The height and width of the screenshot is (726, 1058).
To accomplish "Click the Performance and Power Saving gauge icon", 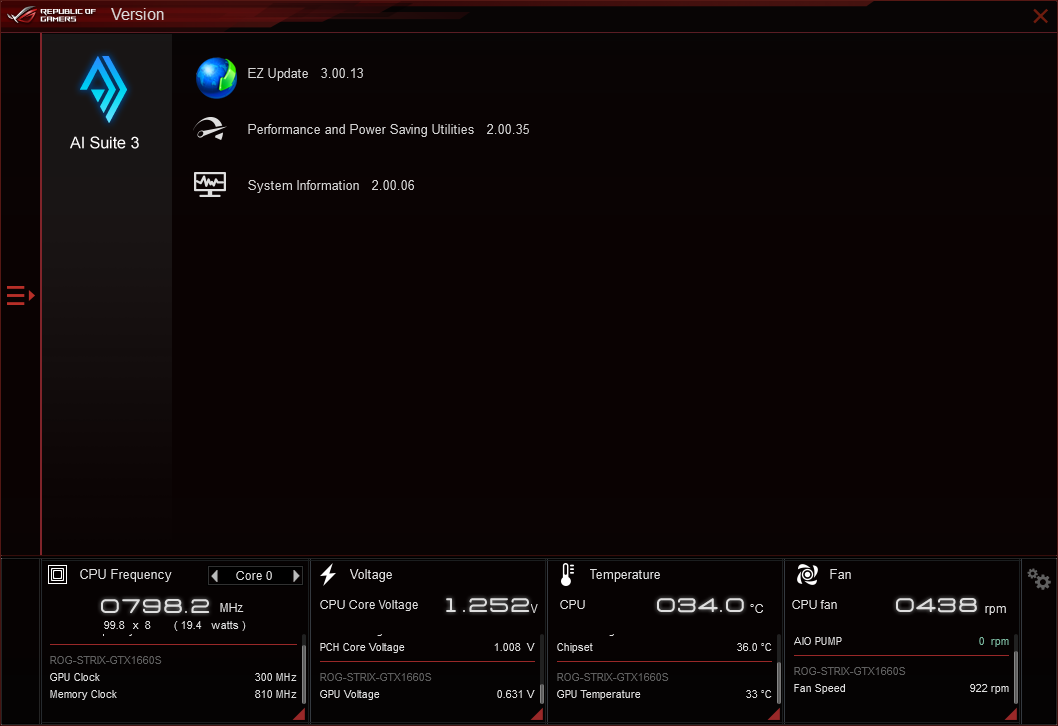I will pos(210,128).
